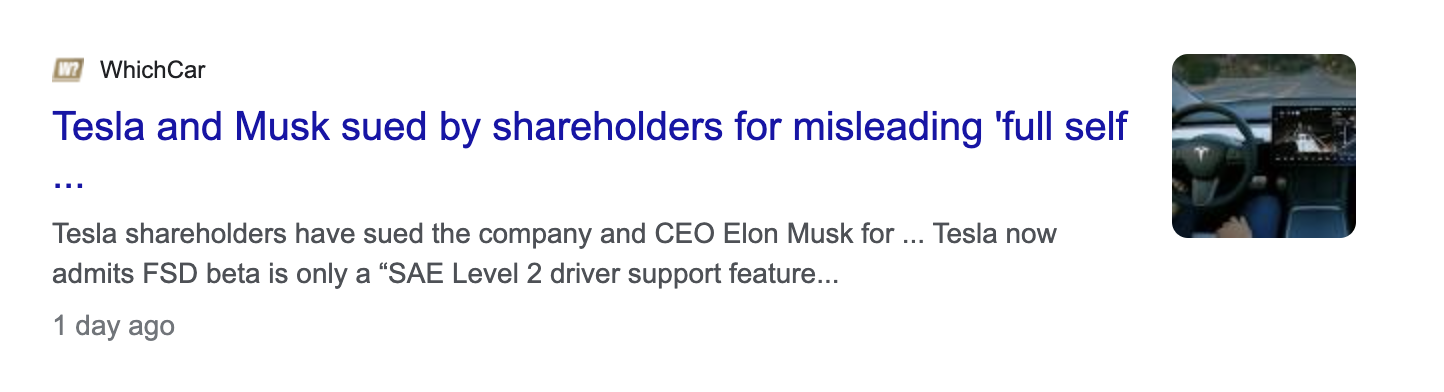1444x392 pixels.
Task: Open the Tesla car interior thumbnail
Action: (x=1263, y=146)
